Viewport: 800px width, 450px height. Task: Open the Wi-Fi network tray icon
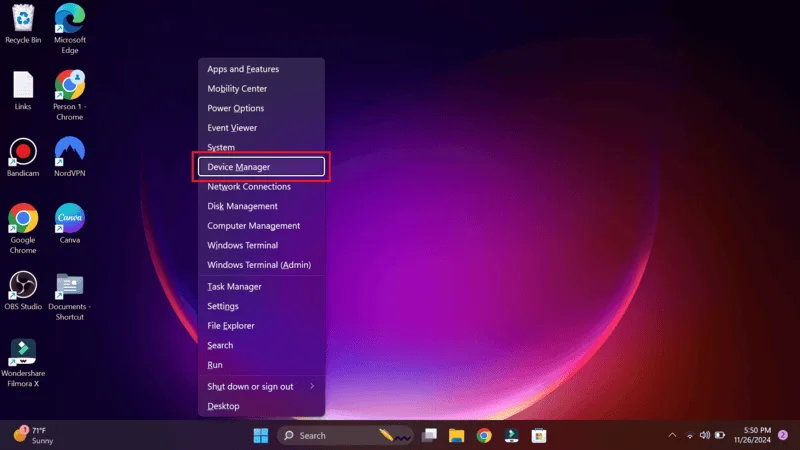690,435
